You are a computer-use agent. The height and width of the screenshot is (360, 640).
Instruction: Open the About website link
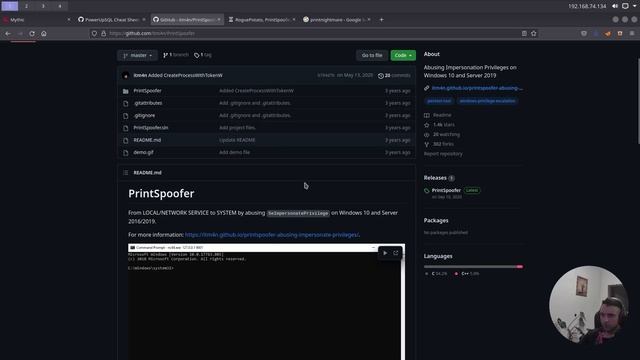click(x=477, y=88)
